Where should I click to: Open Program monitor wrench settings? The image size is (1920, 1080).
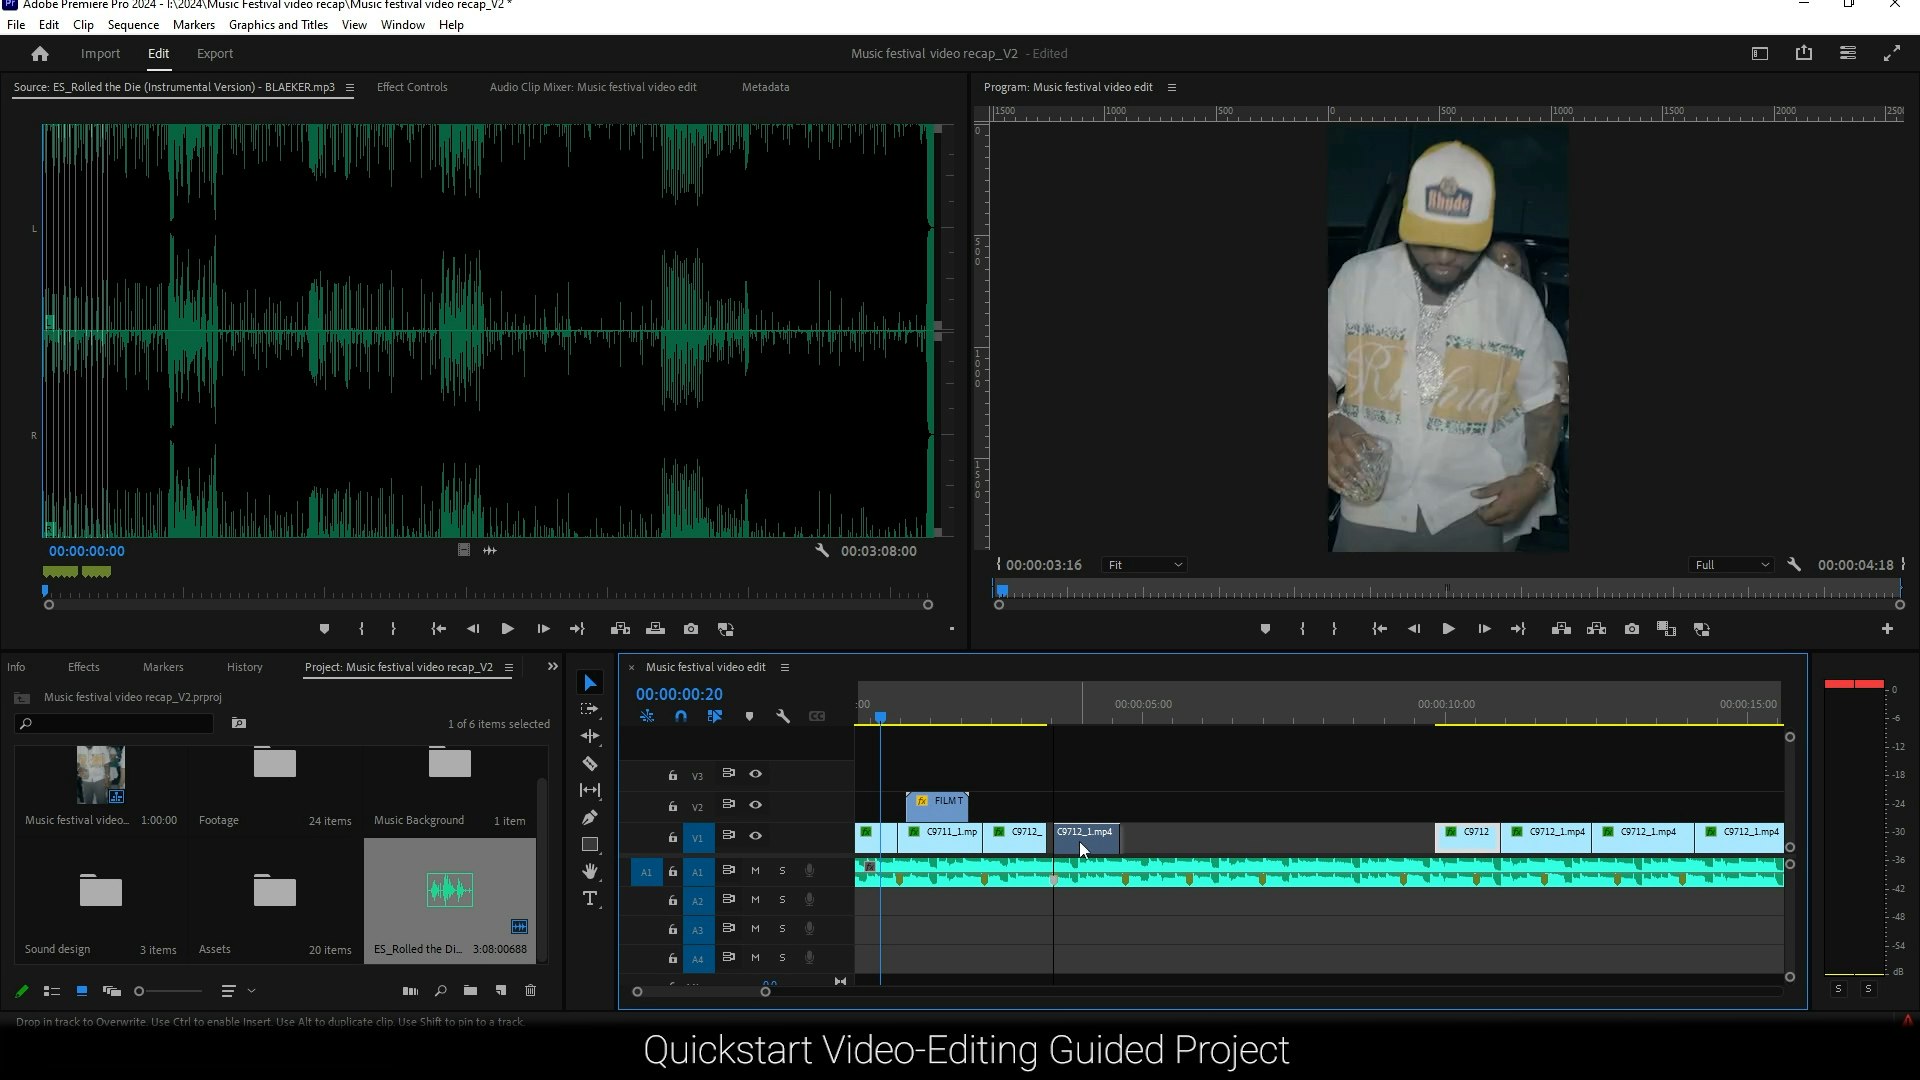tap(1794, 565)
